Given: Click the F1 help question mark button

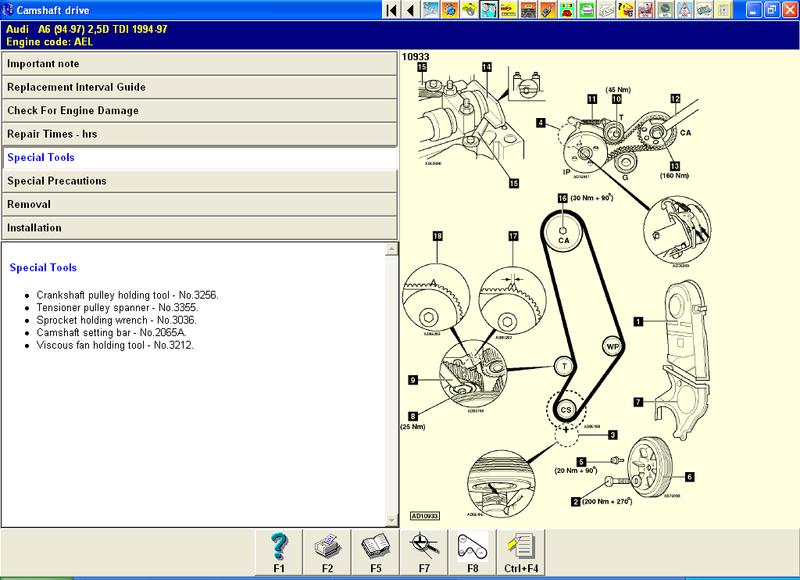Looking at the screenshot, I should point(280,552).
